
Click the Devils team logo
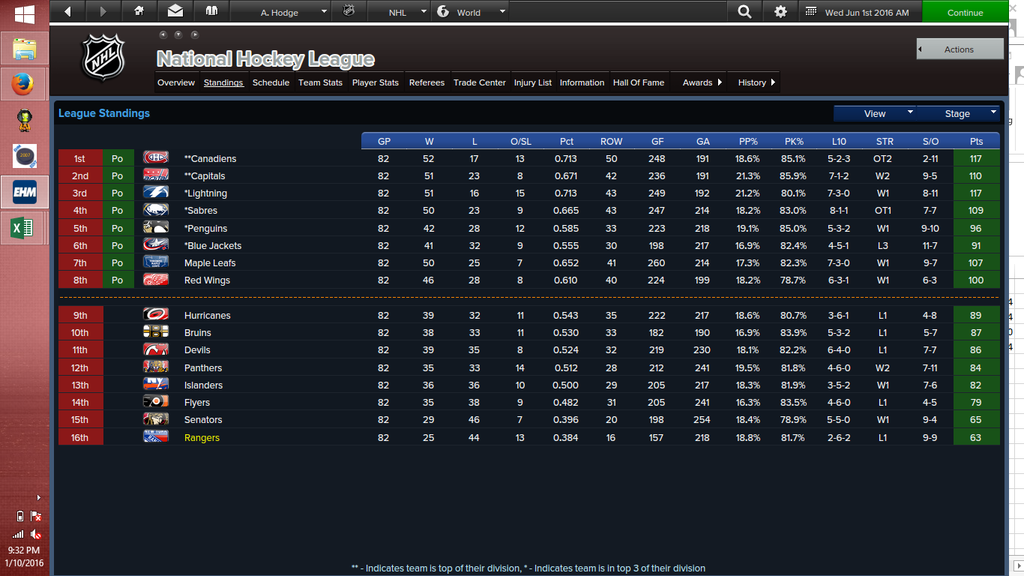click(155, 349)
